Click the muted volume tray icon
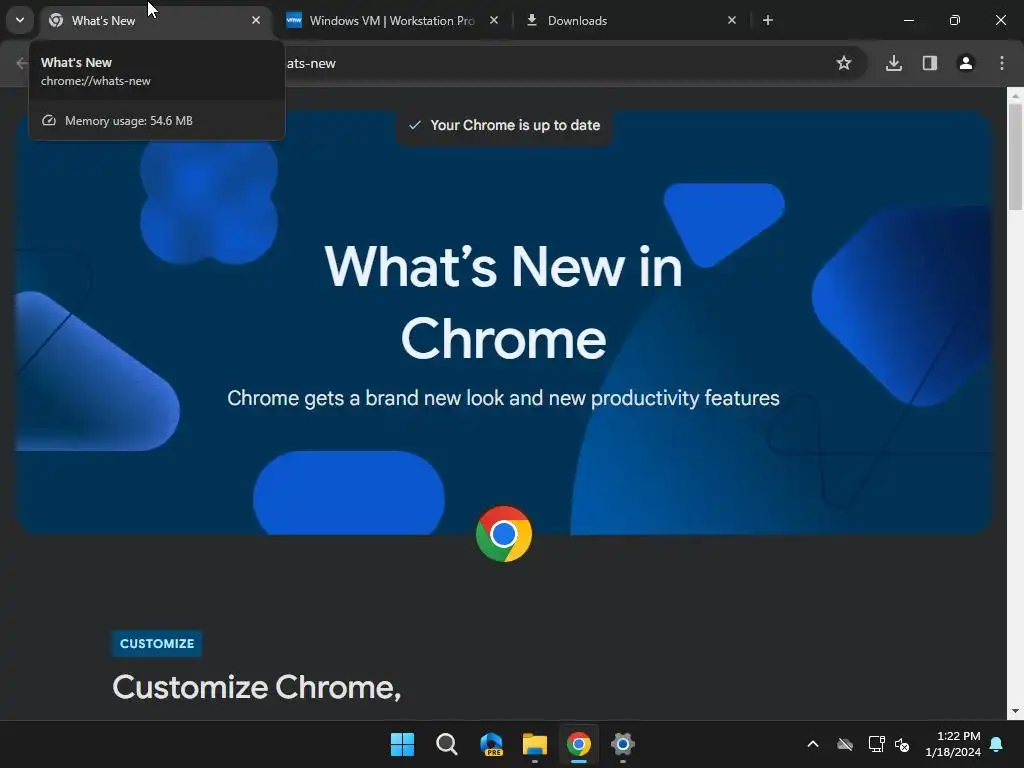 pyautogui.click(x=903, y=744)
